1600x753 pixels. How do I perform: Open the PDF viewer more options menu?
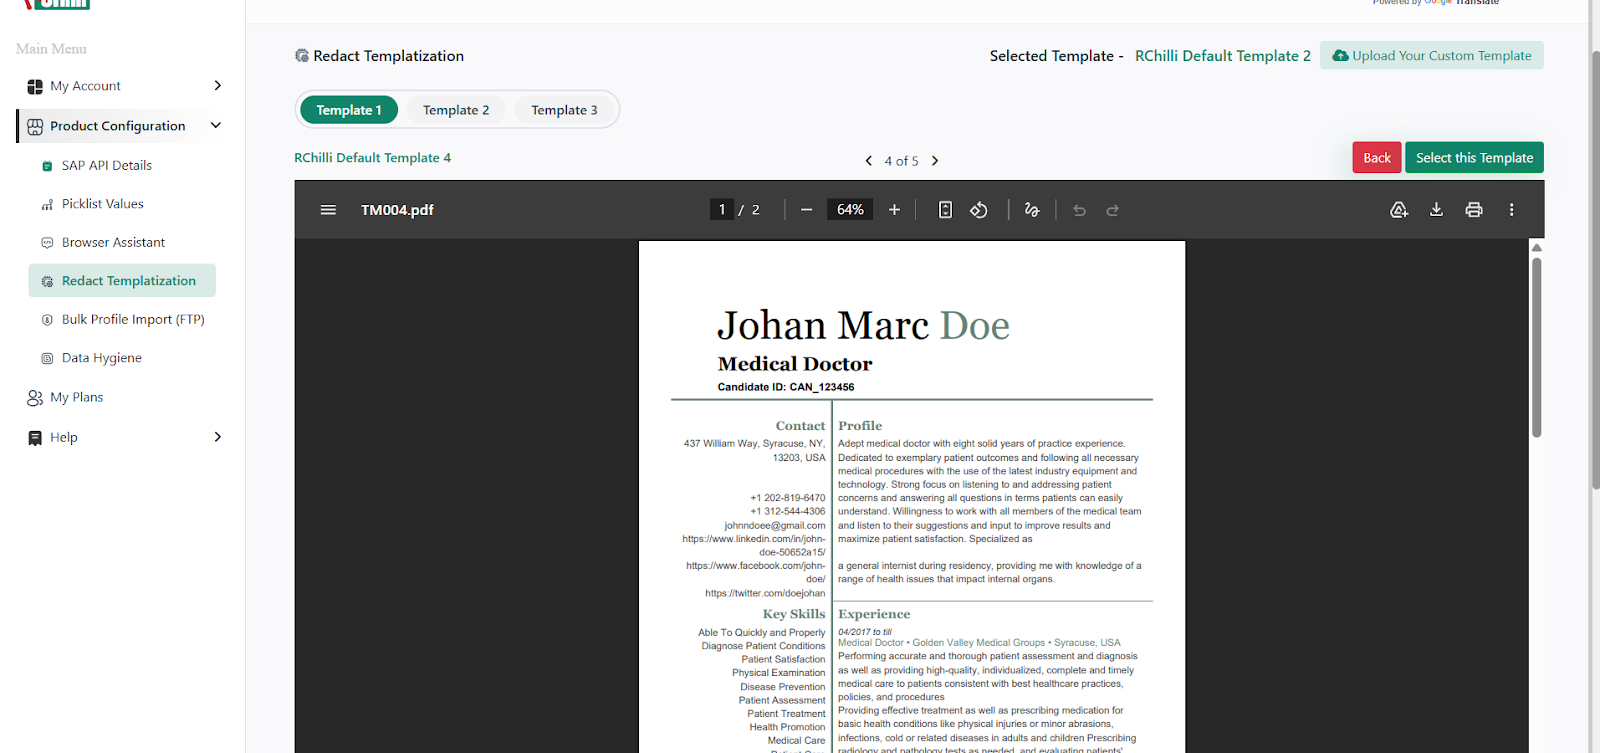click(1511, 210)
